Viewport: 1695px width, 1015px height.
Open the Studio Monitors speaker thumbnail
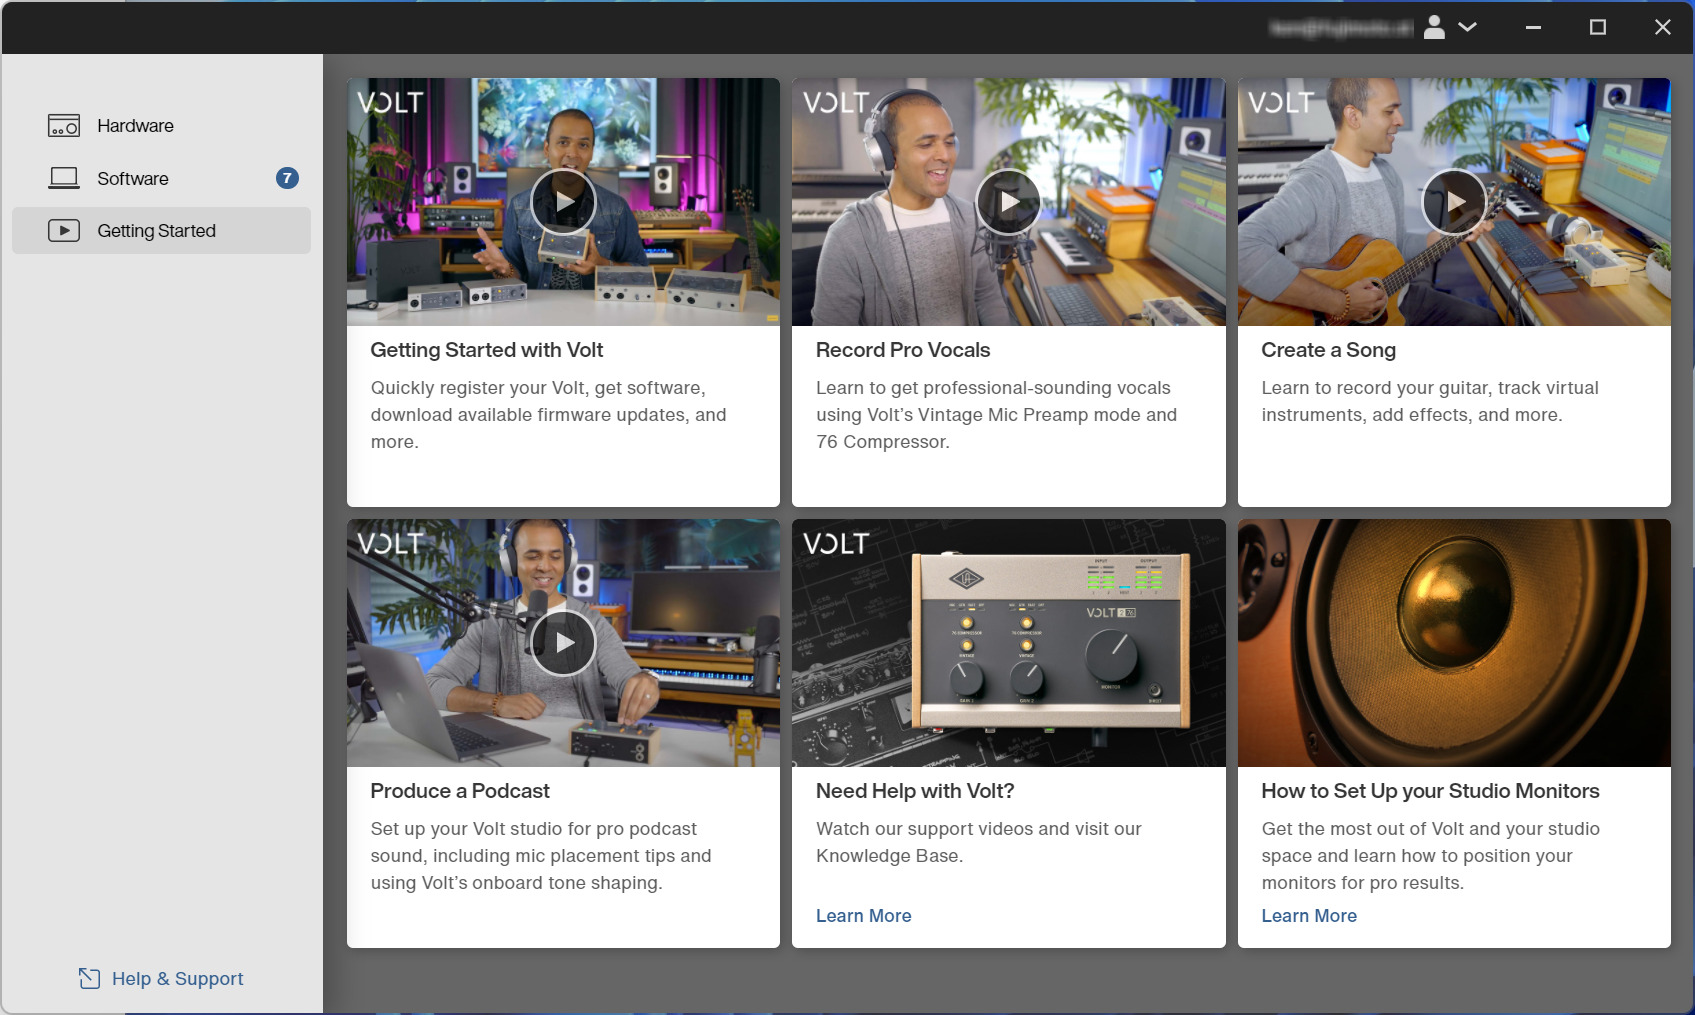pyautogui.click(x=1454, y=643)
